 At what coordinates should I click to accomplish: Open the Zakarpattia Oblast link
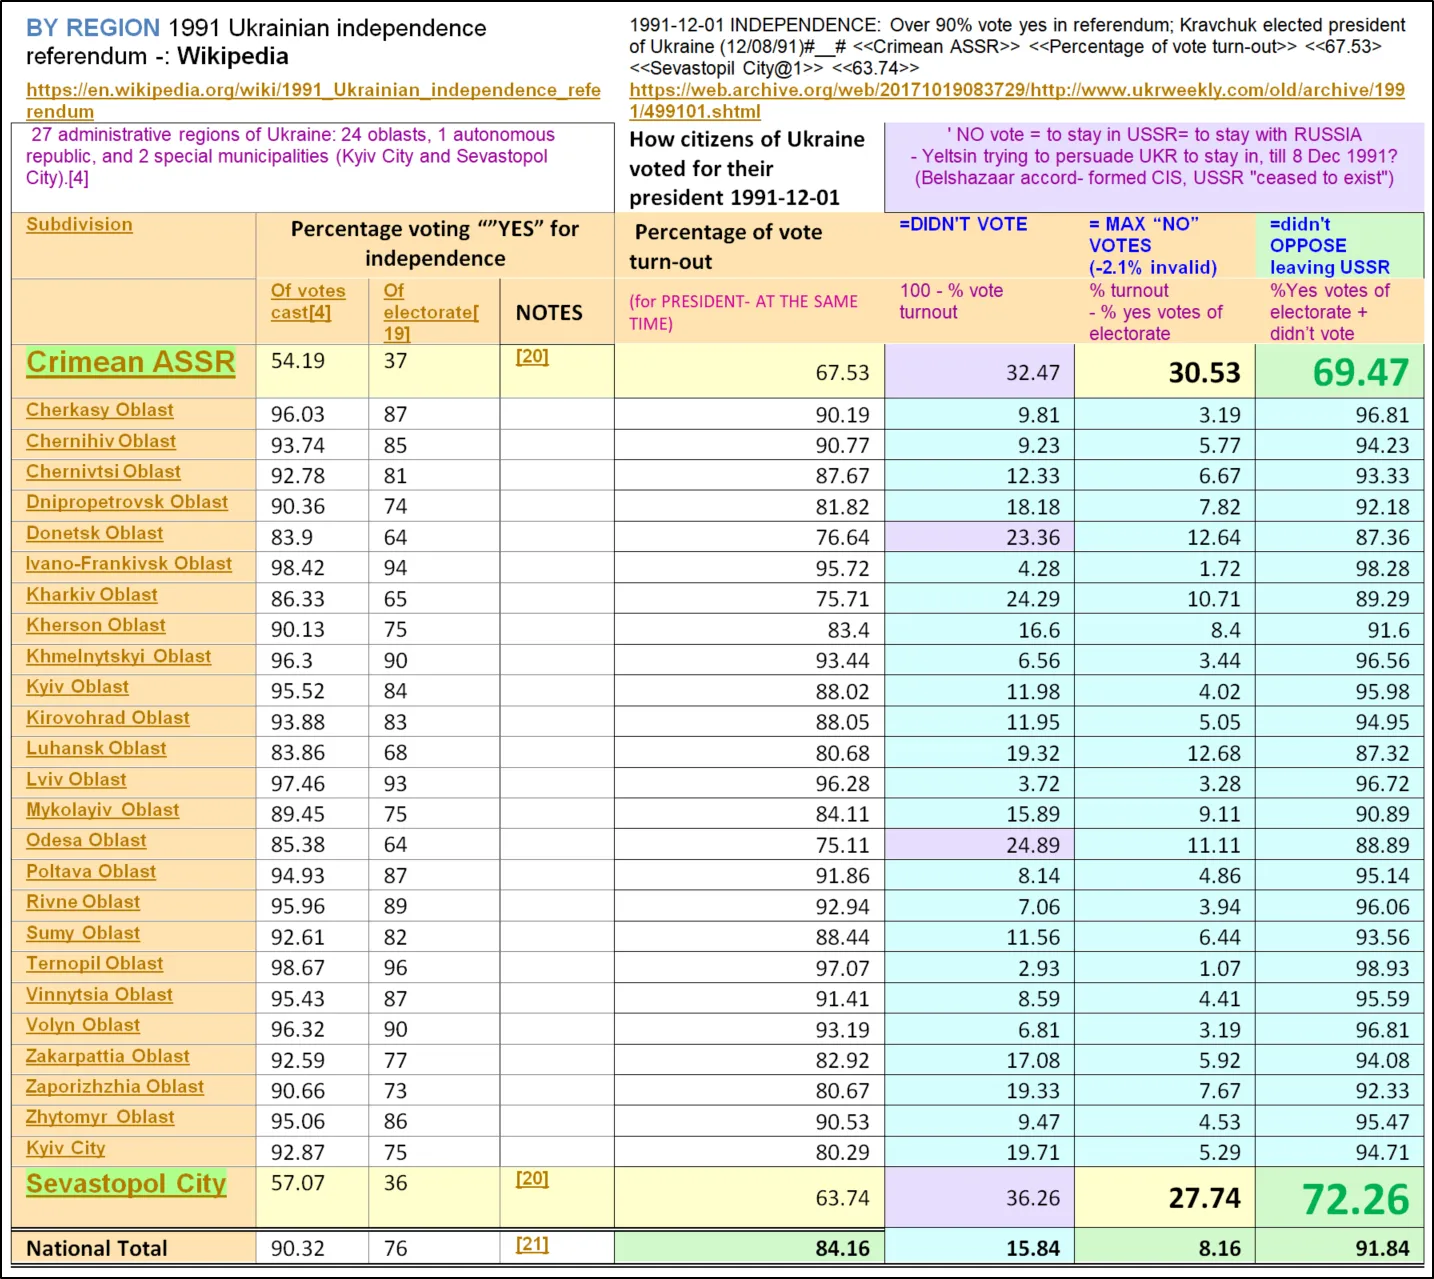pyautogui.click(x=108, y=1056)
